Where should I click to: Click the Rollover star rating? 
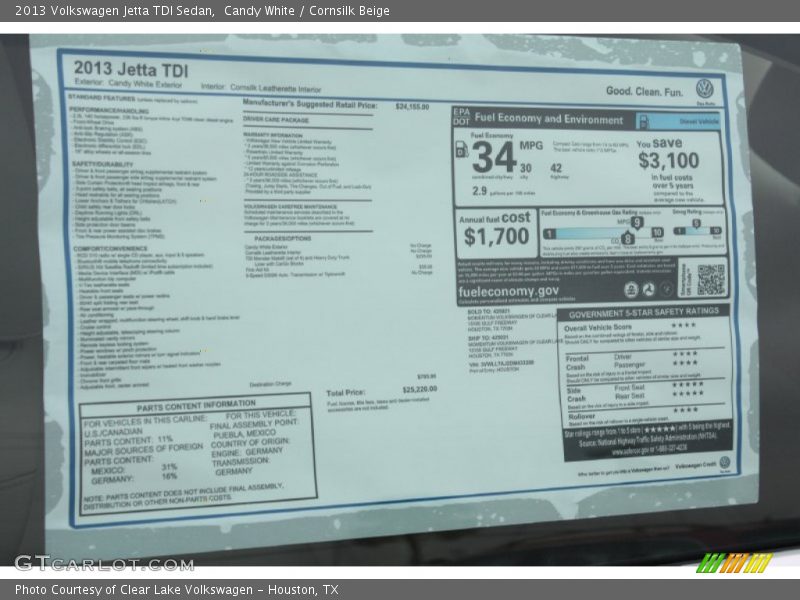pyautogui.click(x=686, y=410)
